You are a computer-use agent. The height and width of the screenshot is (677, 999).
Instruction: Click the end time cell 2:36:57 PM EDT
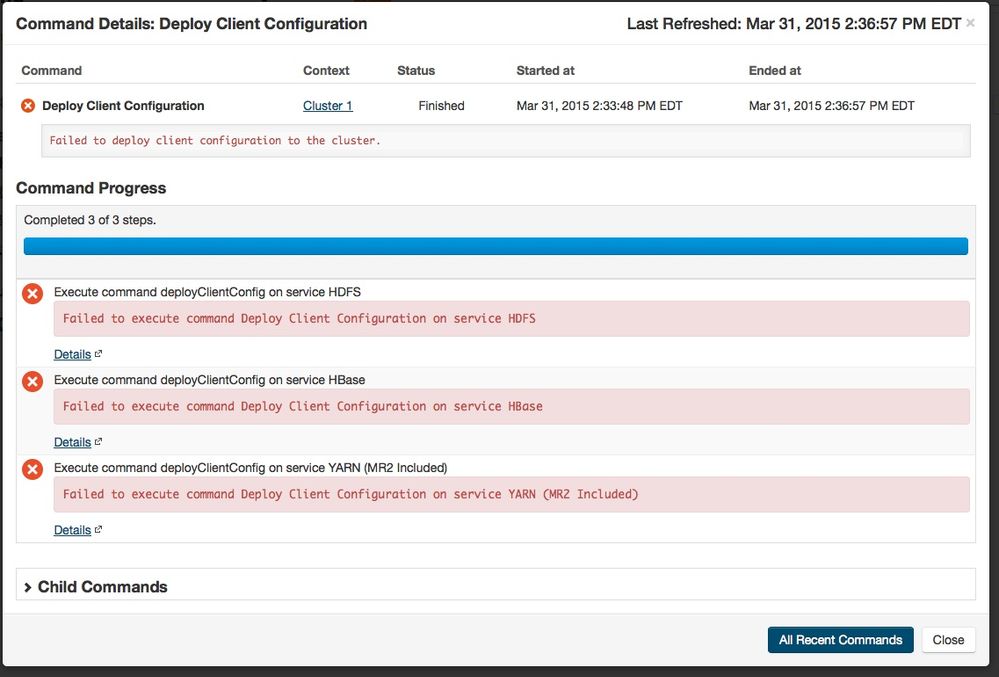pyautogui.click(x=831, y=106)
